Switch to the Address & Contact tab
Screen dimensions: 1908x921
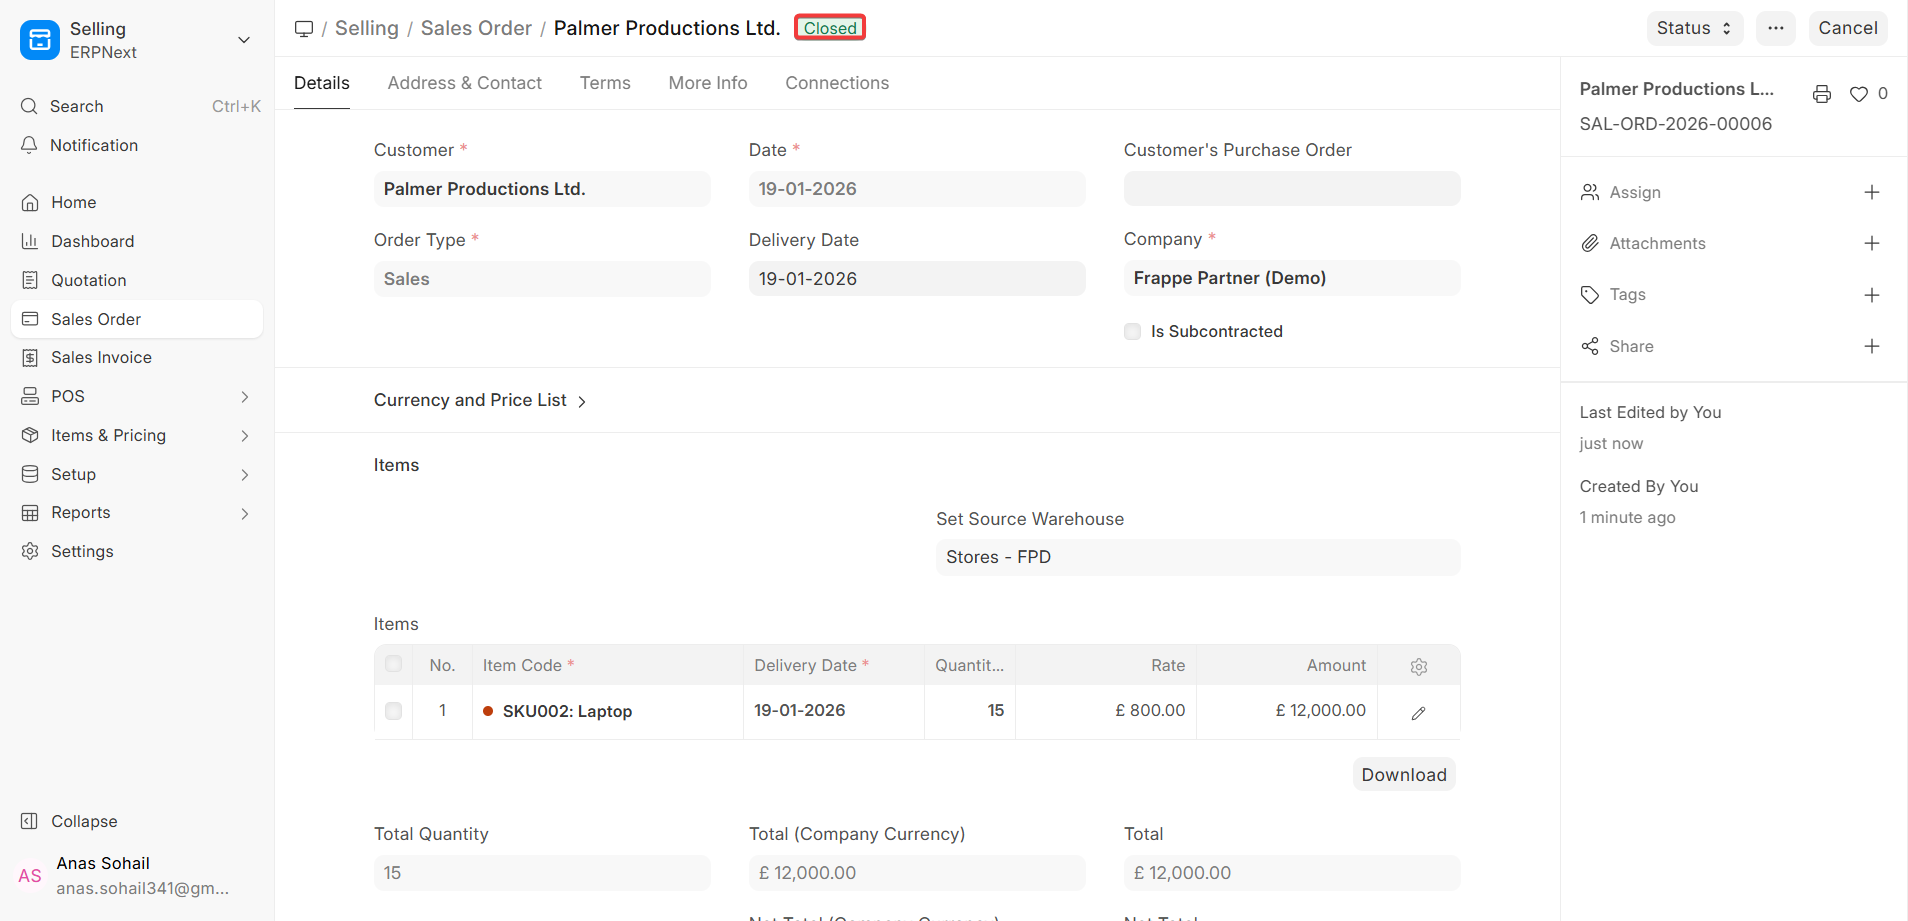pyautogui.click(x=464, y=83)
